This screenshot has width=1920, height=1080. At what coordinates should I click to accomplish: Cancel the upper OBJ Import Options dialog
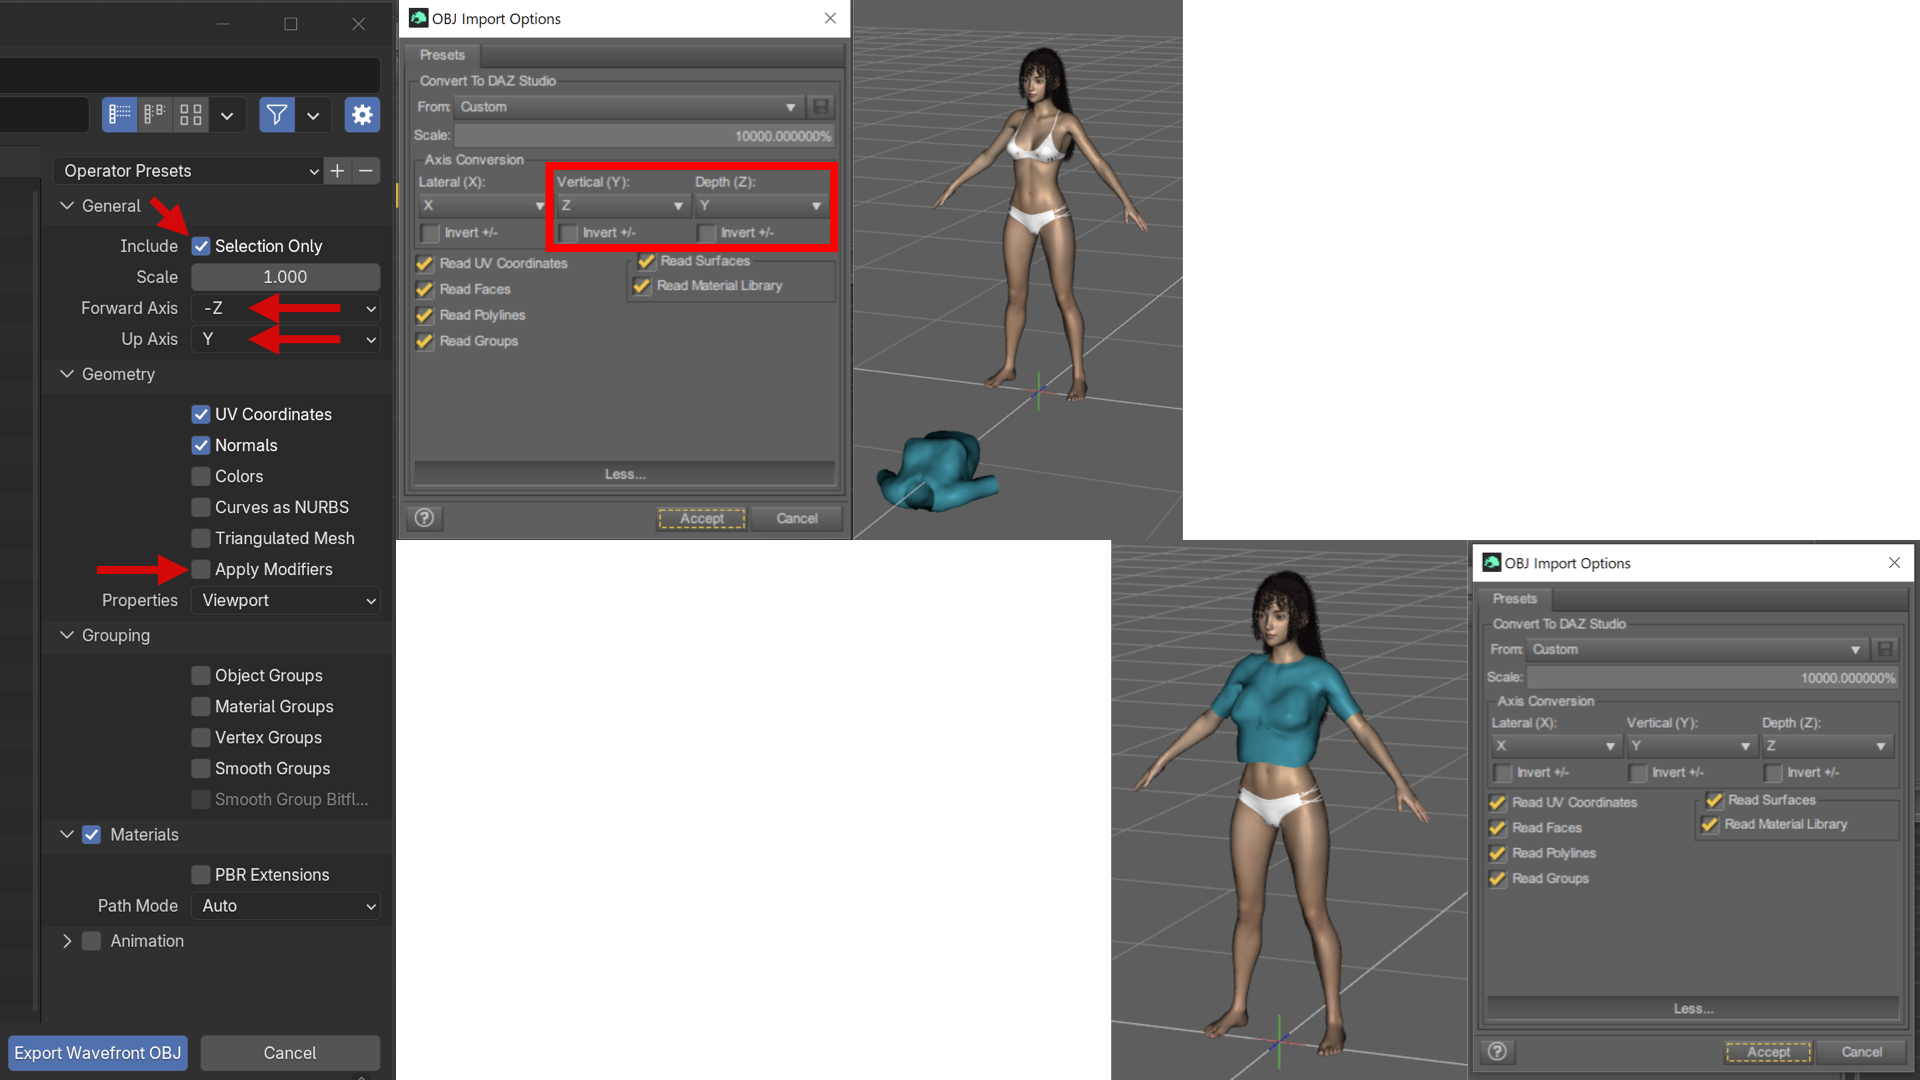click(797, 518)
